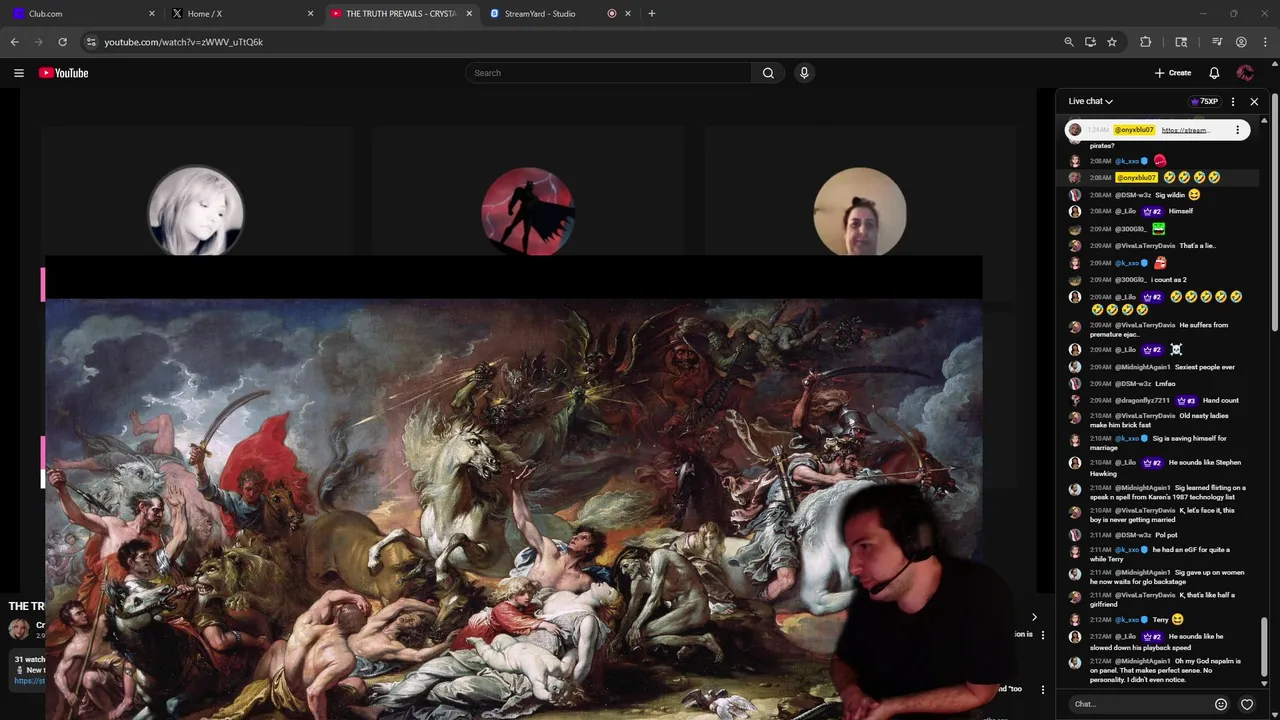
Task: Install app icon in address bar
Action: pos(1090,42)
